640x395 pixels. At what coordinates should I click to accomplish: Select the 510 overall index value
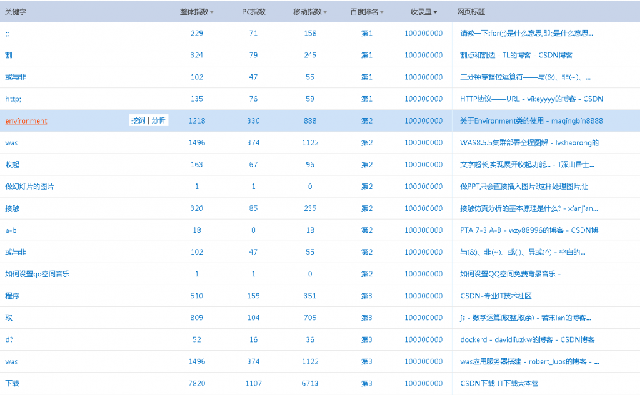point(197,296)
